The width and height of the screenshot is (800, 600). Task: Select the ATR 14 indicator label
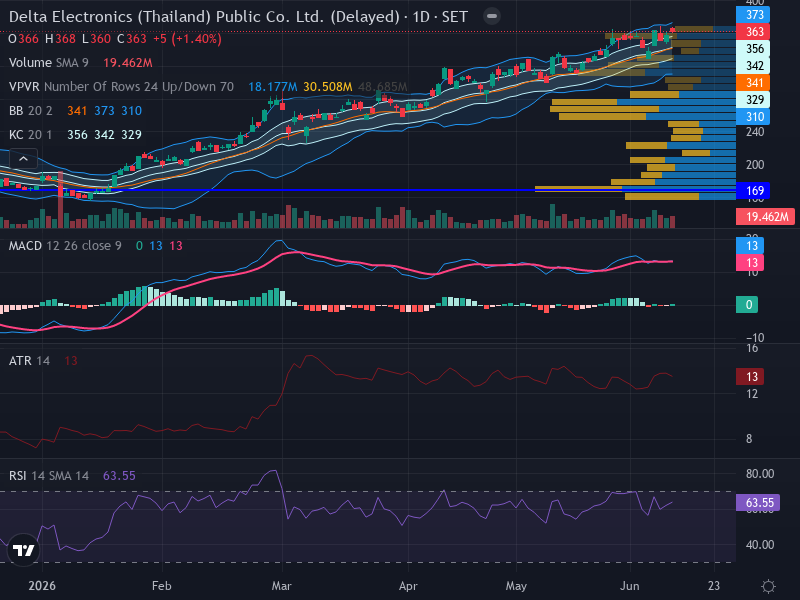click(30, 361)
